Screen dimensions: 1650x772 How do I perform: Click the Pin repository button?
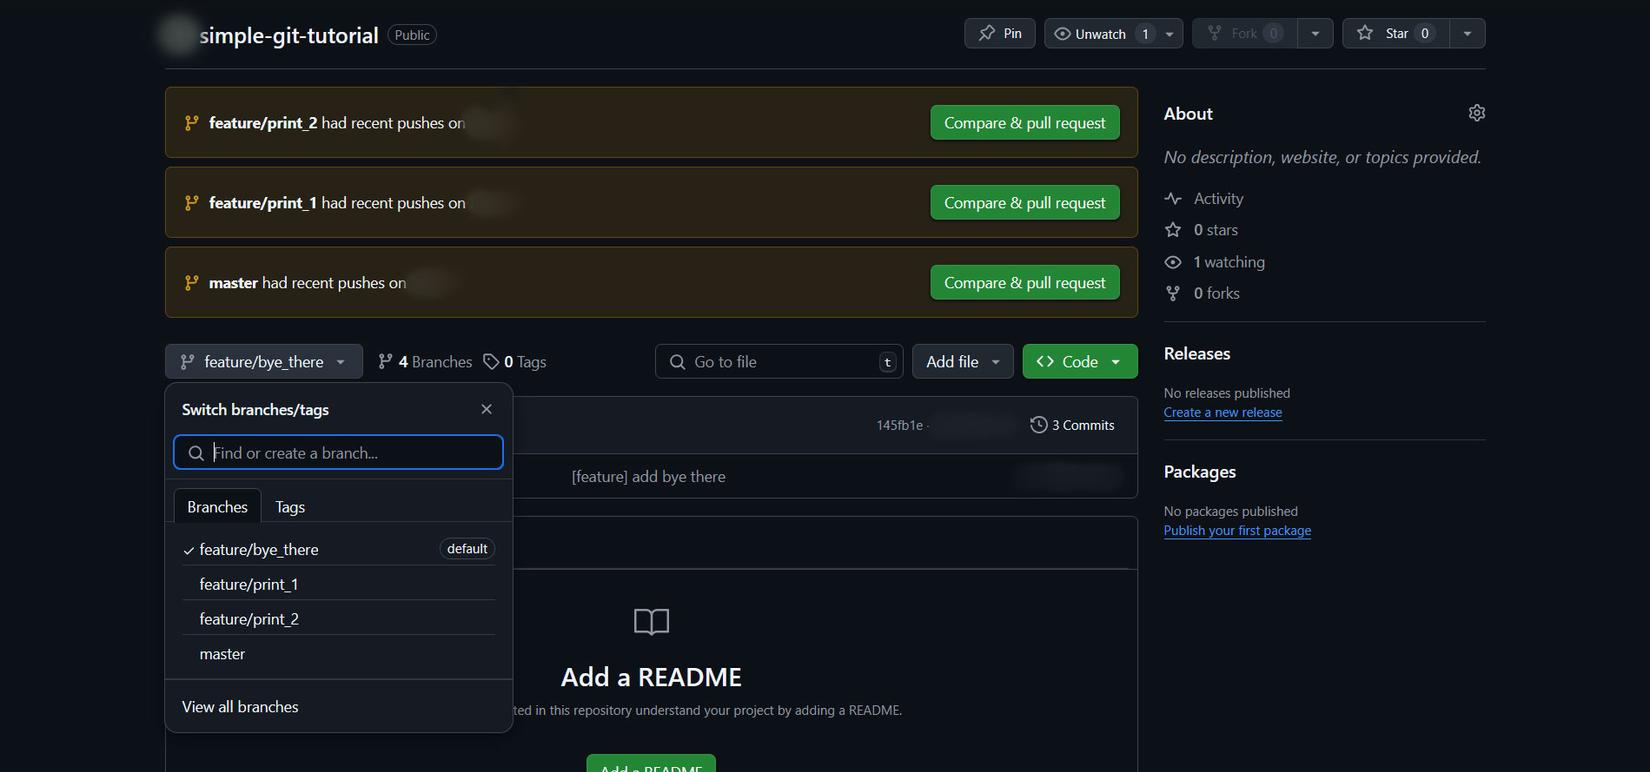pyautogui.click(x=999, y=33)
